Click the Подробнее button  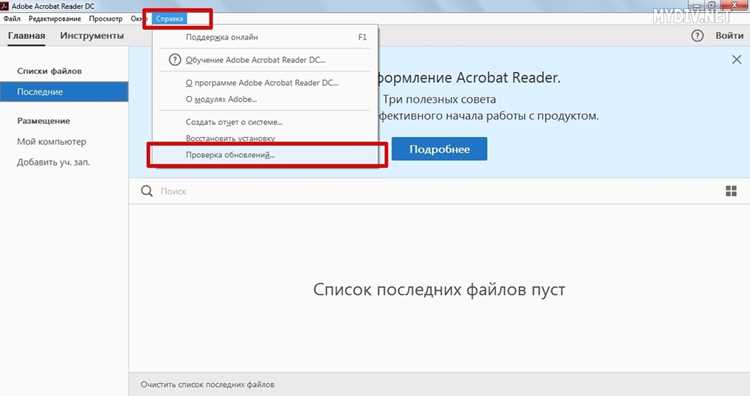pyautogui.click(x=439, y=149)
